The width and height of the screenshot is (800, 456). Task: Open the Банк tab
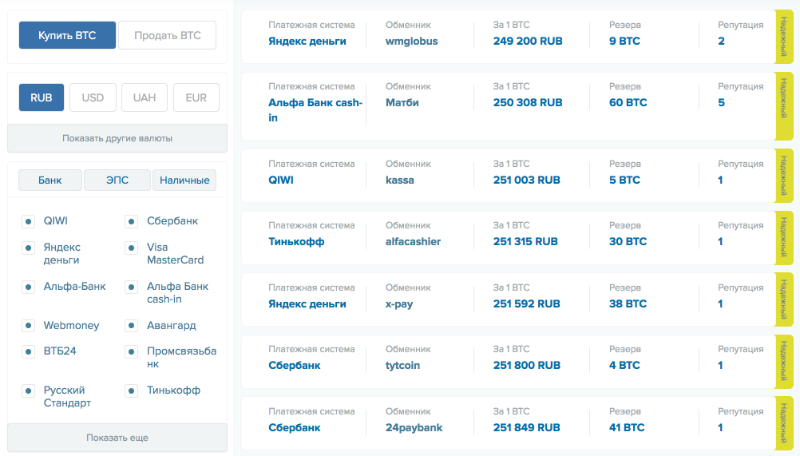pos(50,181)
